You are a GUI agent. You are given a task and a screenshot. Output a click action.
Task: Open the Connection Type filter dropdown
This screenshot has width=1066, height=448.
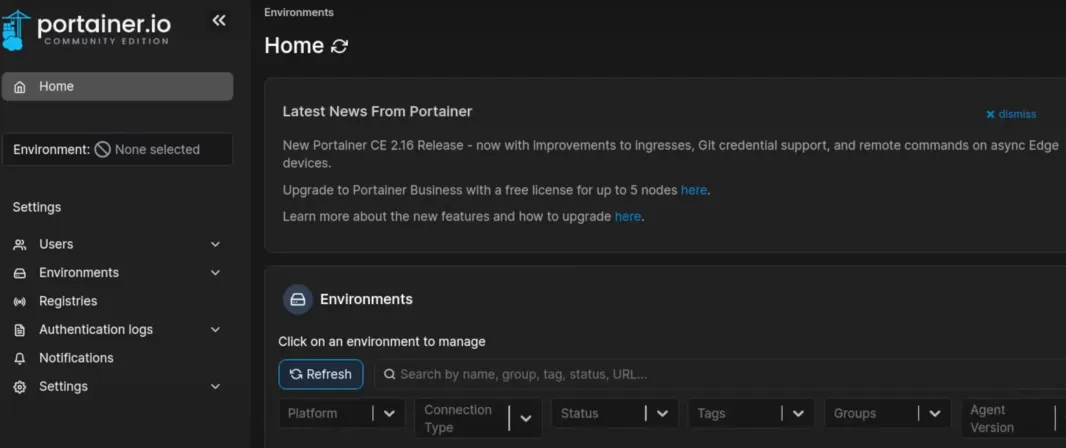pyautogui.click(x=478, y=419)
